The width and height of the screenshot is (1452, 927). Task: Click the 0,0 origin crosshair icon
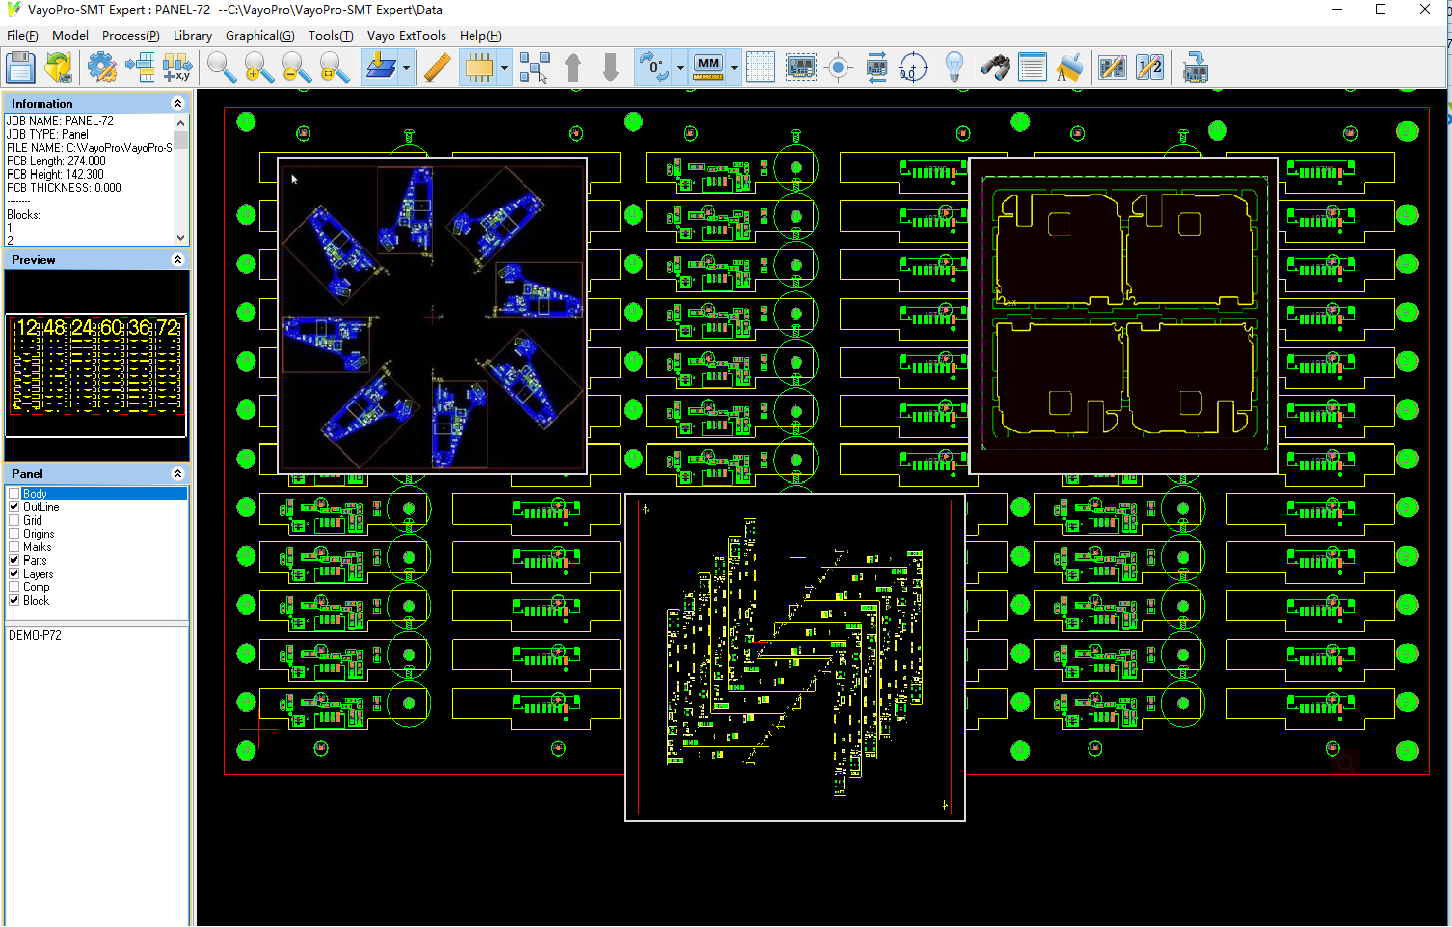913,68
